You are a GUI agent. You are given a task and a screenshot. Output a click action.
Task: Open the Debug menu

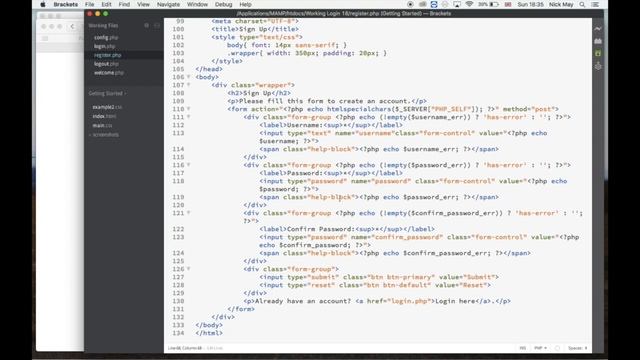(224, 4)
